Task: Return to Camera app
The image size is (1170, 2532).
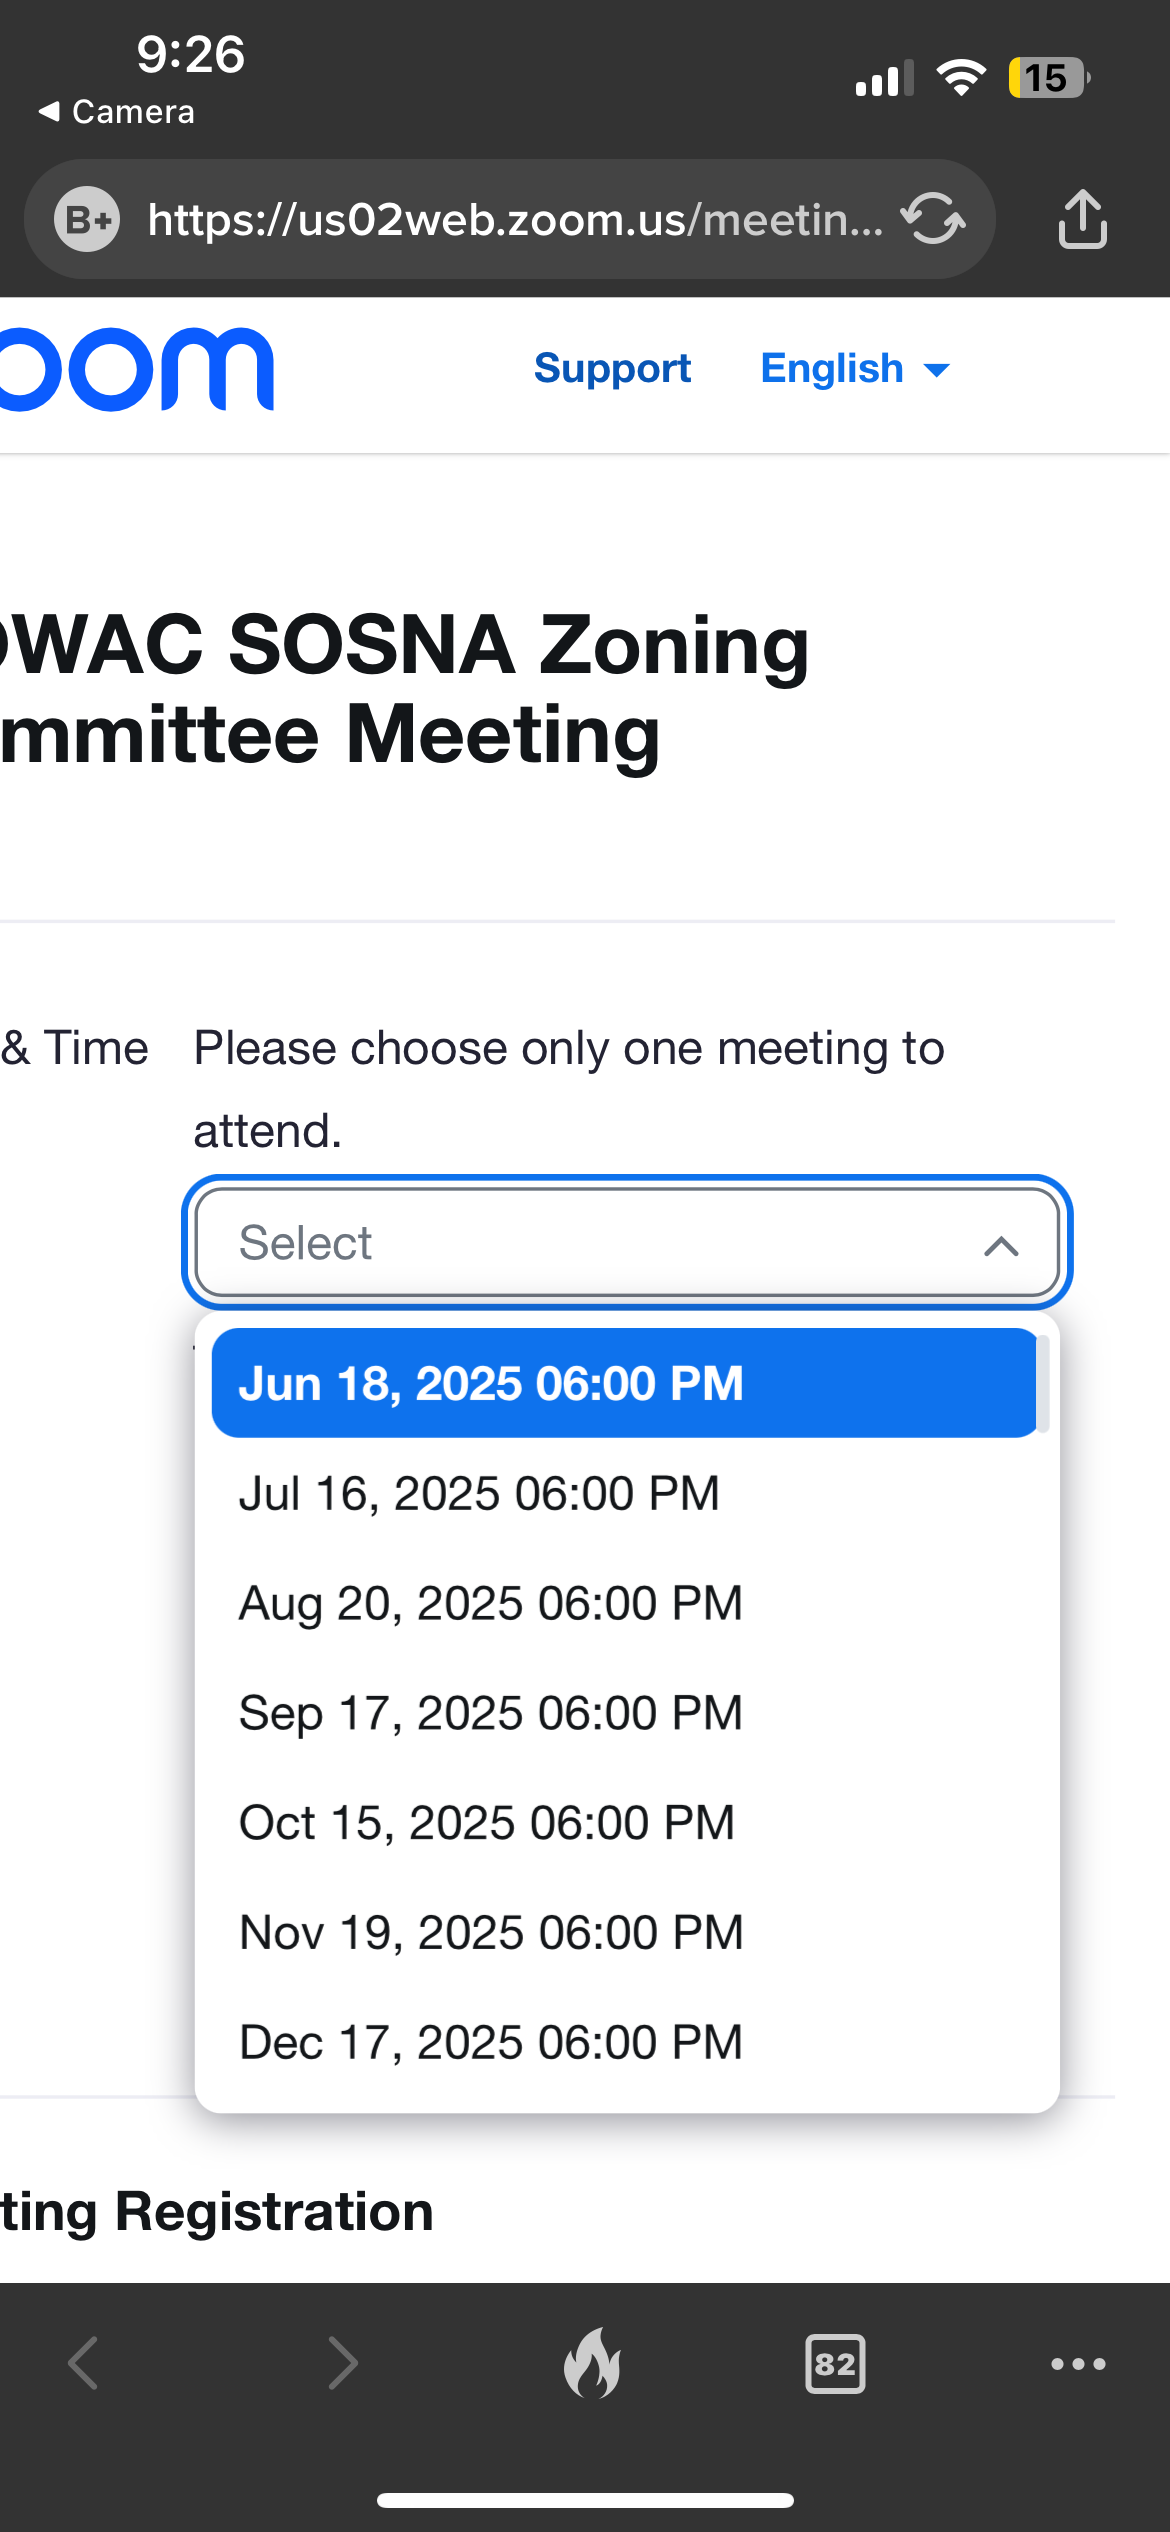Action: [116, 111]
